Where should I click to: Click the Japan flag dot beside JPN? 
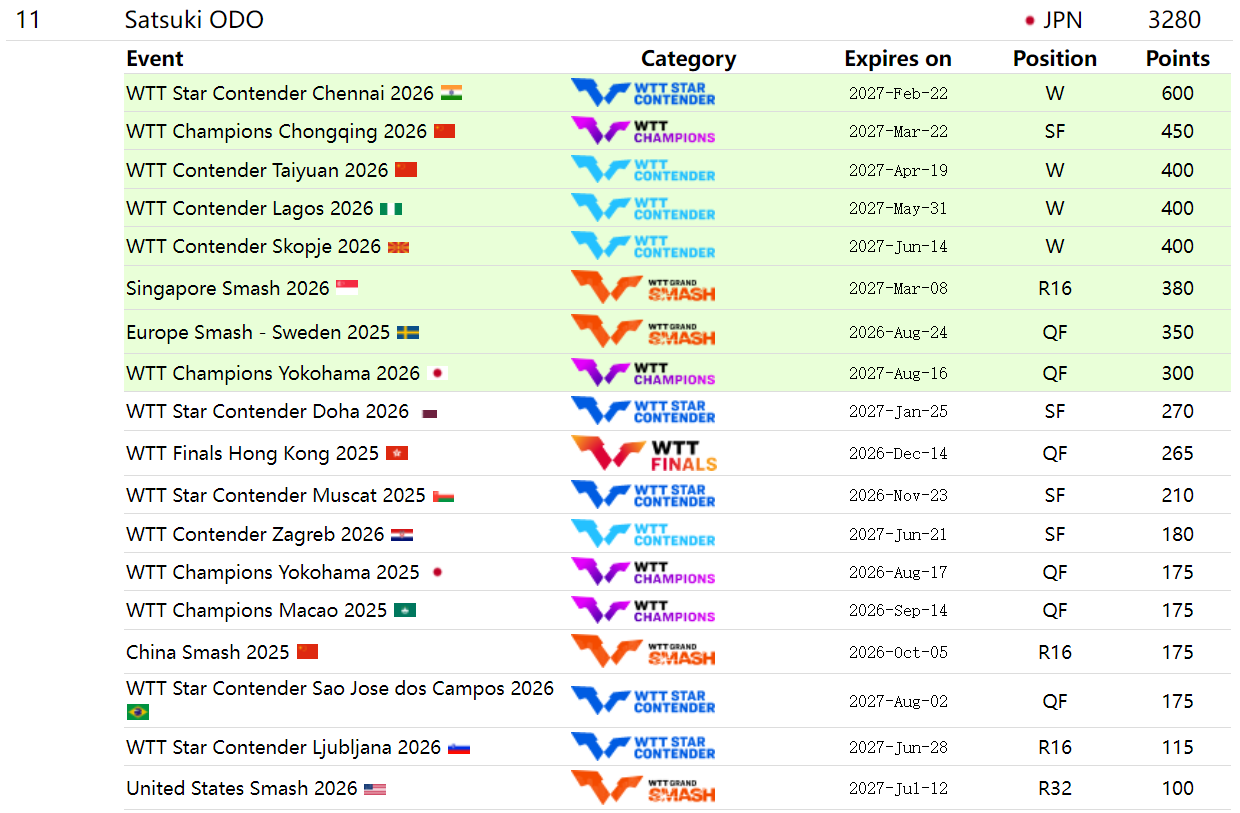[1029, 20]
